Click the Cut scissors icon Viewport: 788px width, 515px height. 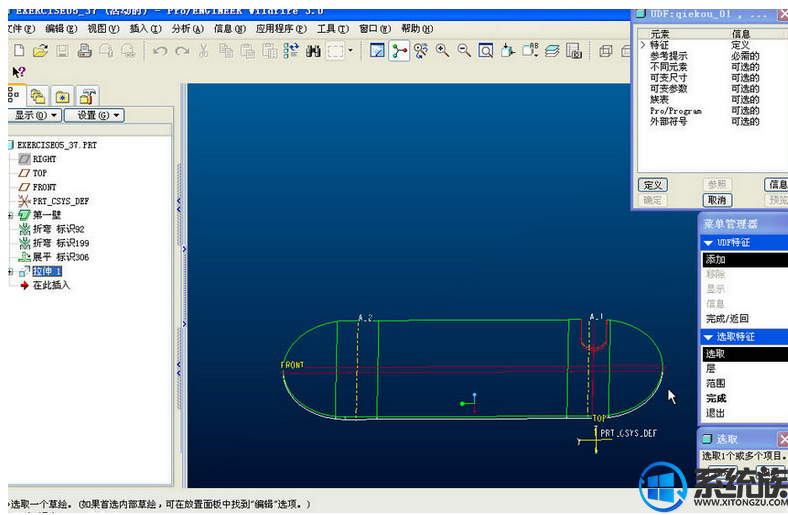(204, 50)
